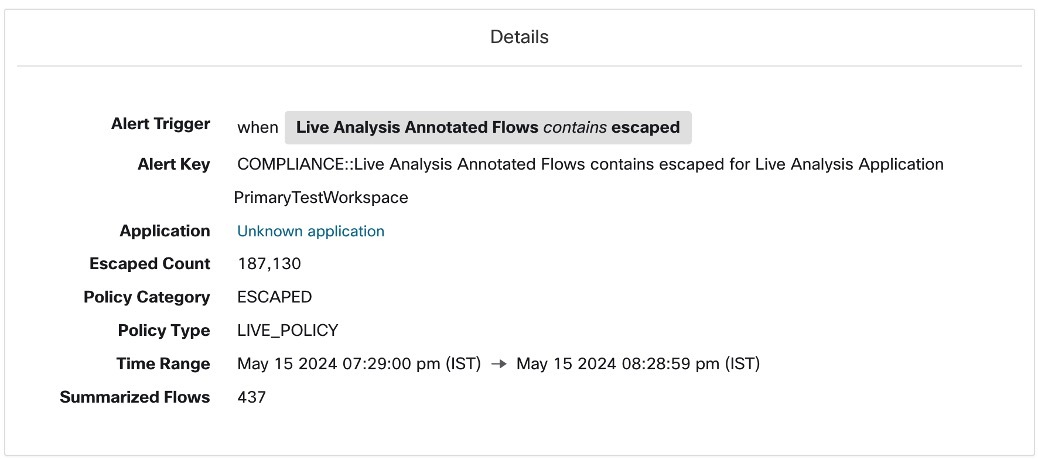Click the end time 08:28:59 pm

[638, 364]
